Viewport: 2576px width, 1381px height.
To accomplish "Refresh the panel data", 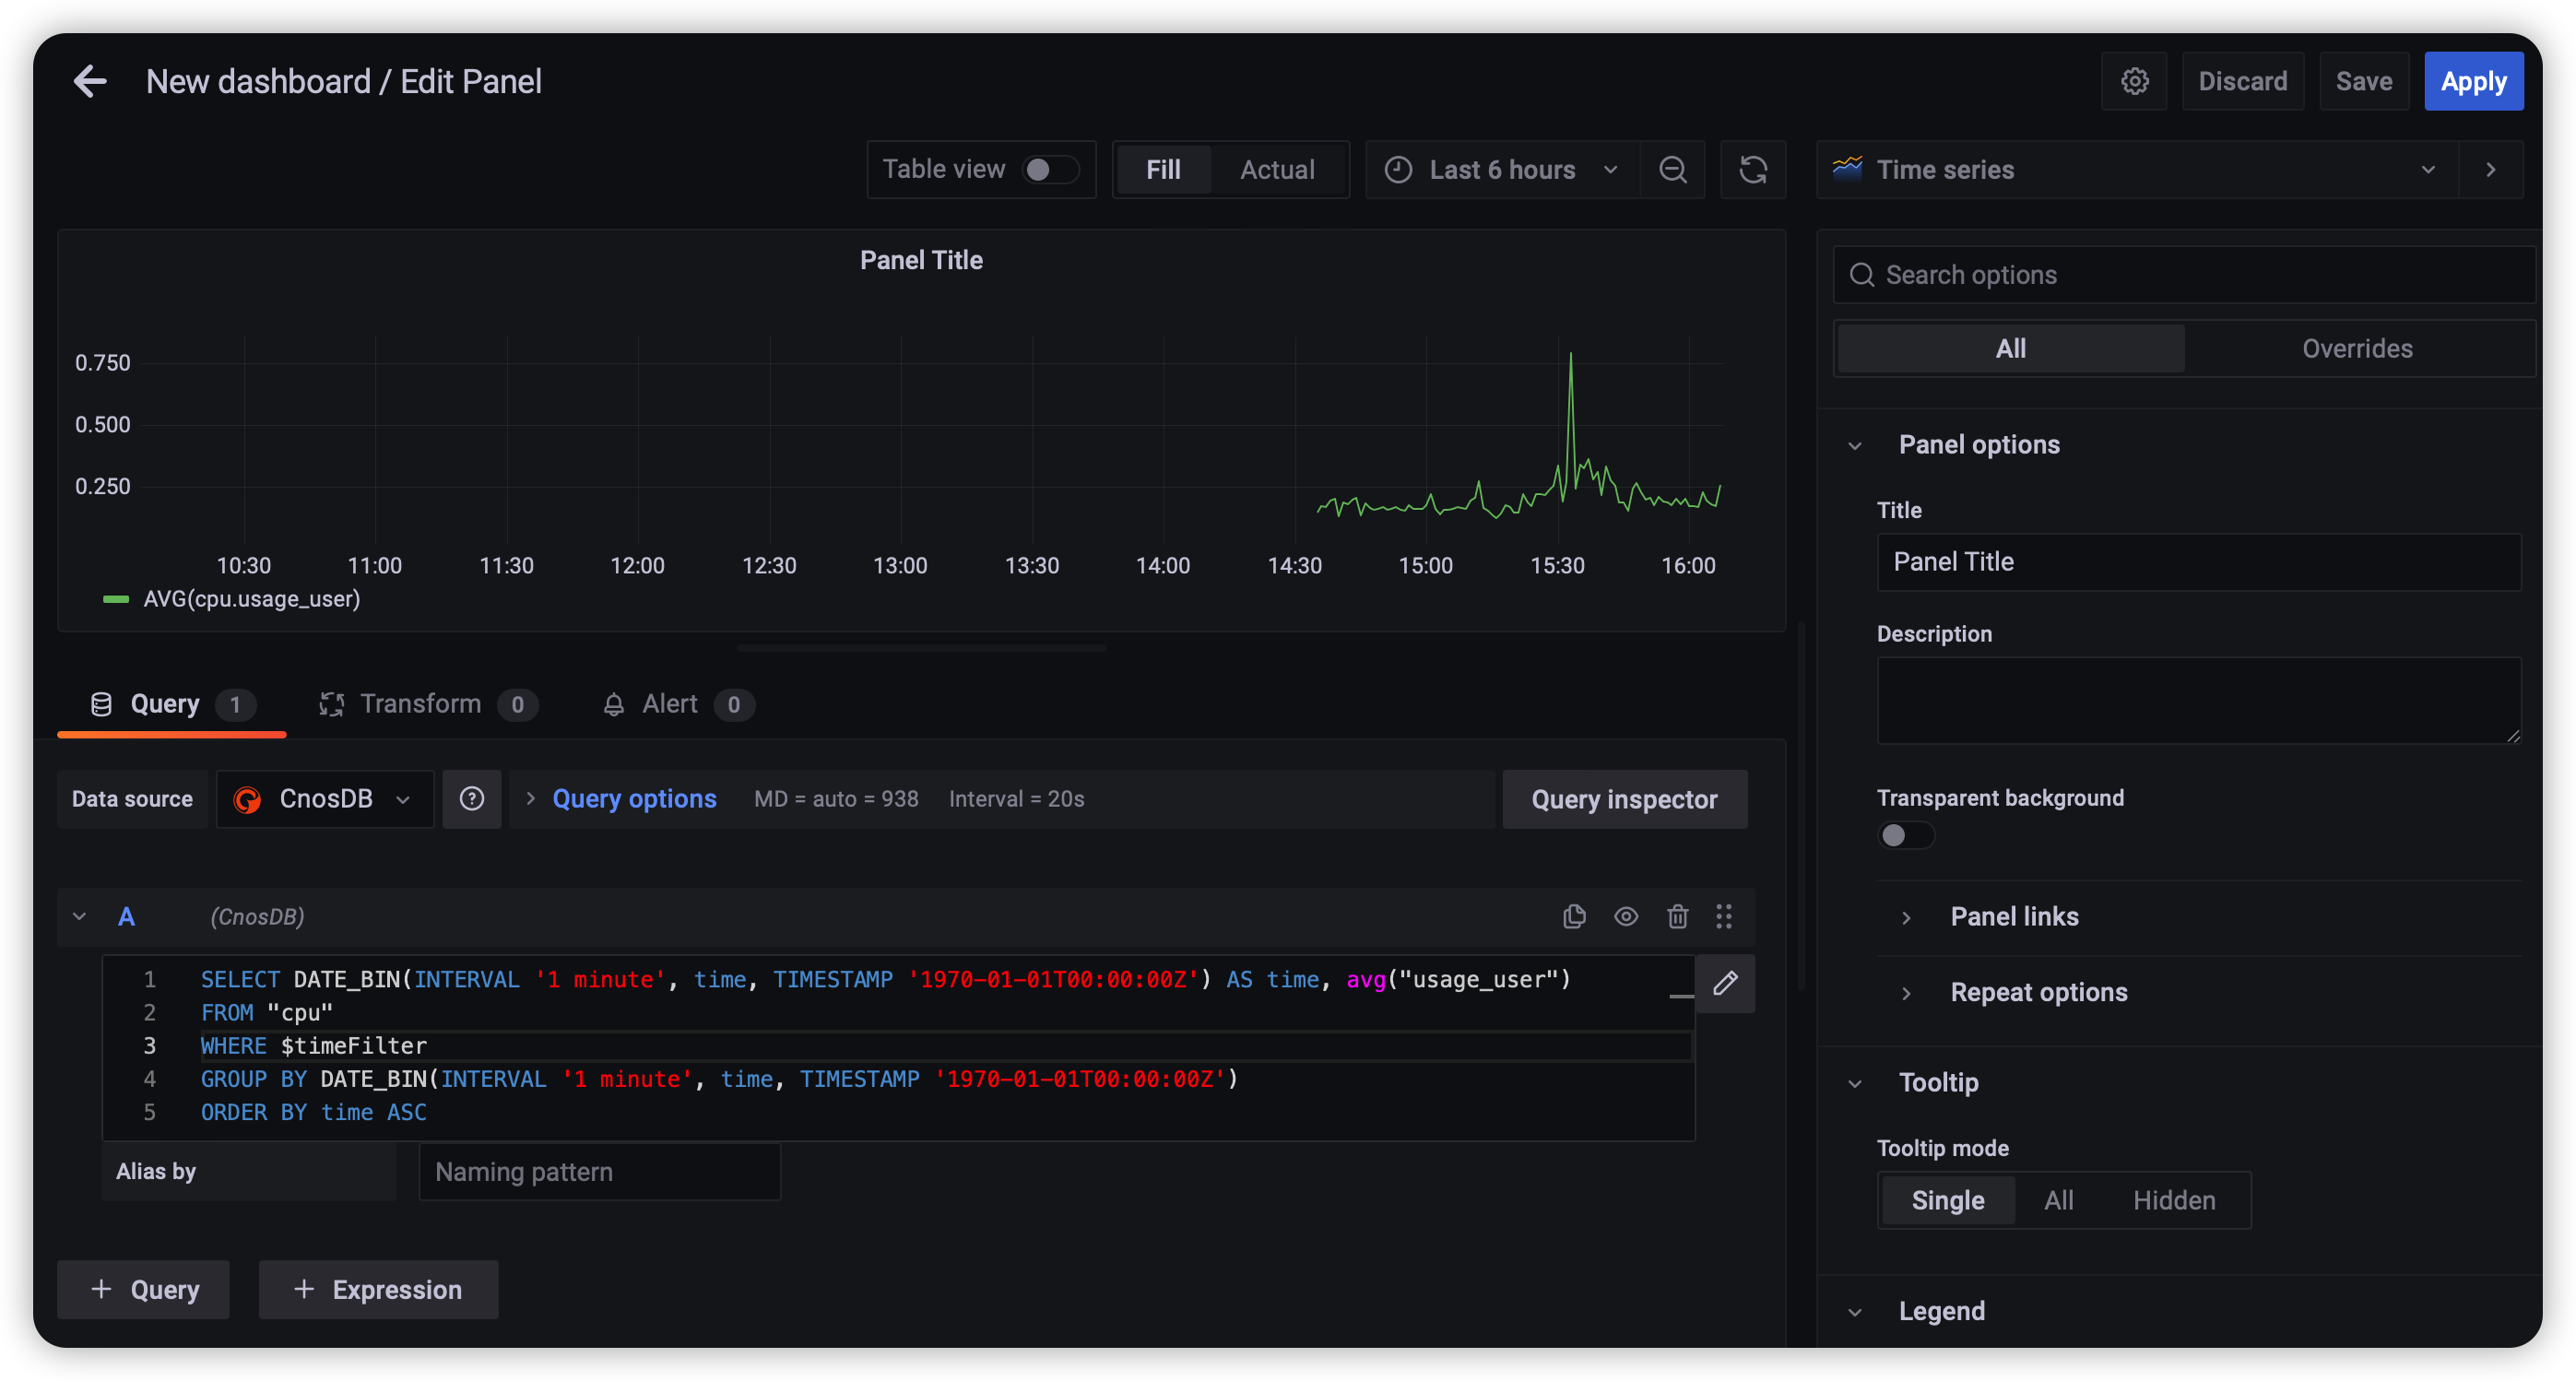I will (x=1753, y=170).
